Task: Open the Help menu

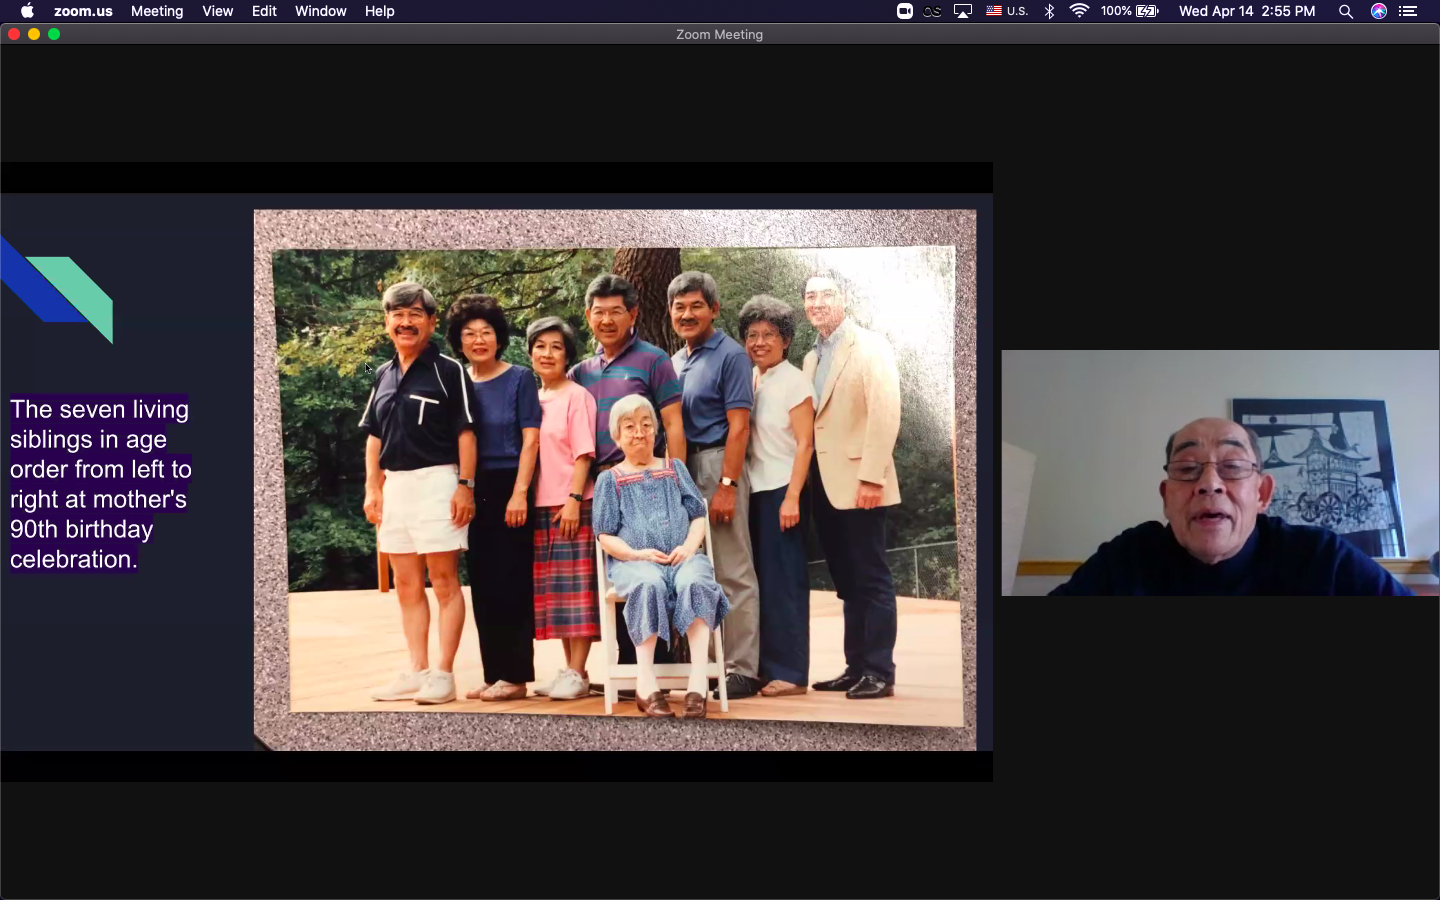Action: coord(379,11)
